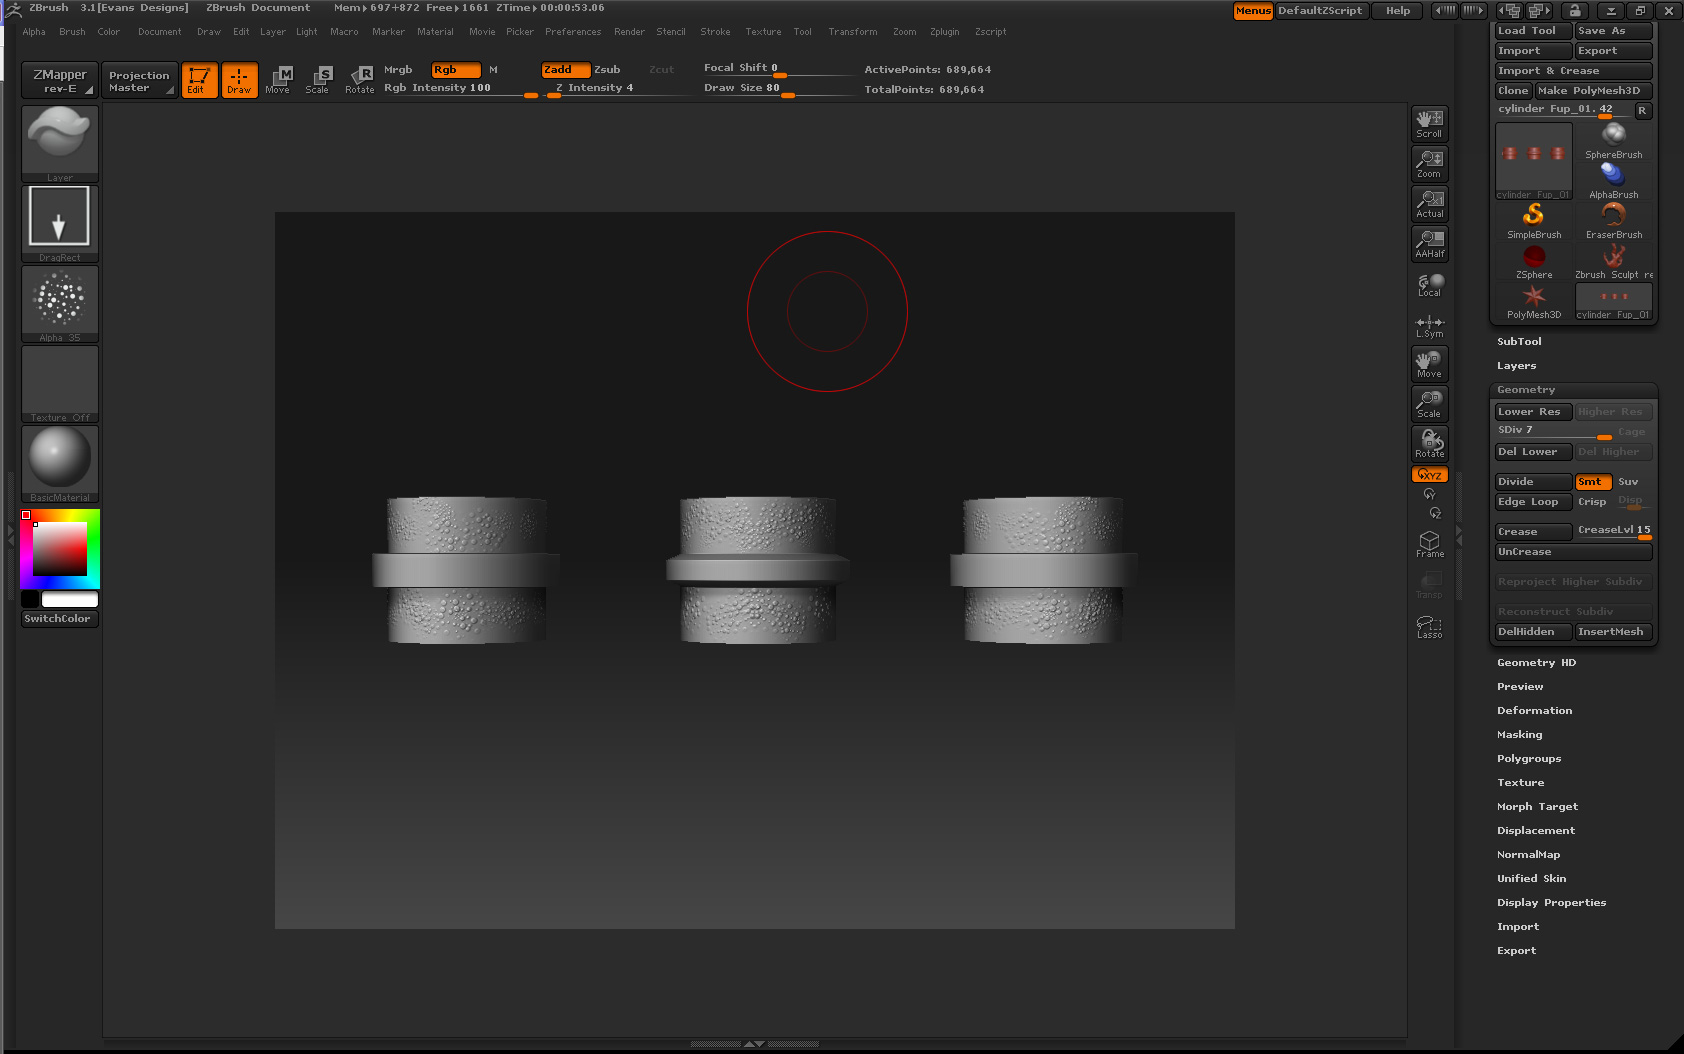The image size is (1684, 1054).
Task: Select the Lasso selection icon on the right shelf
Action: 1429,625
